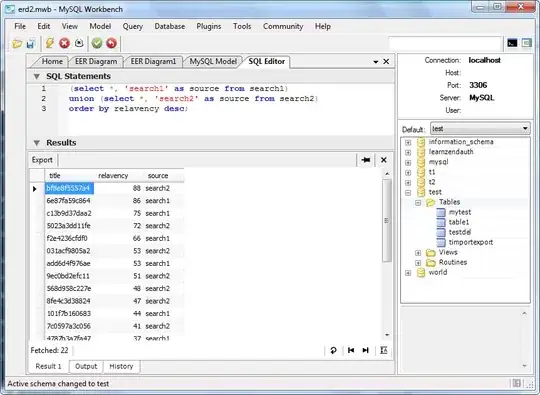This screenshot has width=540, height=395.
Task: Open the Default schema dropdown
Action: coord(480,128)
